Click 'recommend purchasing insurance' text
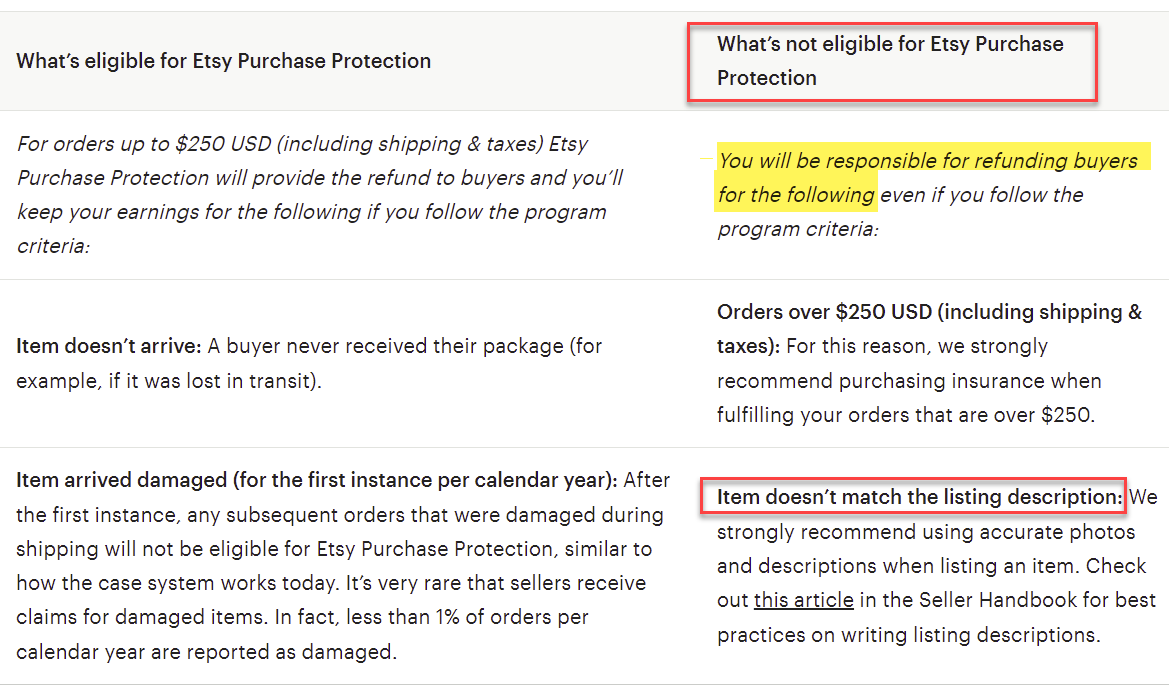Image resolution: width=1169 pixels, height=686 pixels. click(909, 381)
